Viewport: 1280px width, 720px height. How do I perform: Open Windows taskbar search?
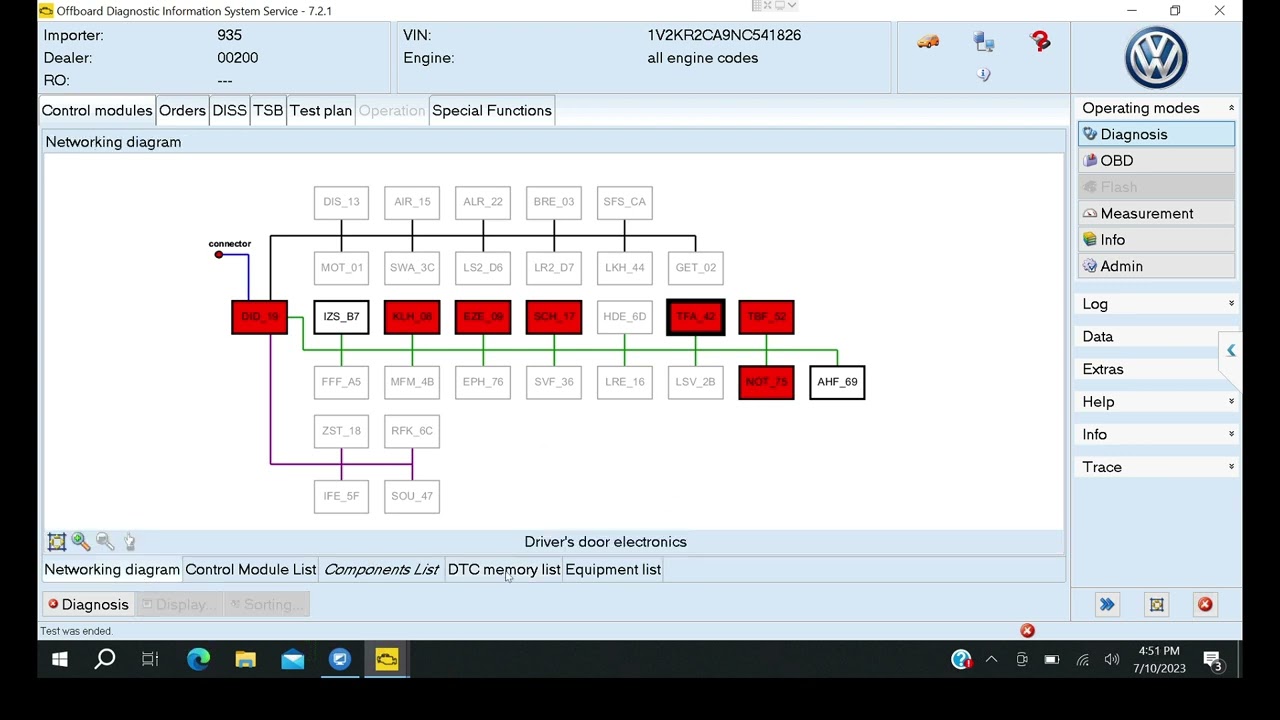point(105,659)
